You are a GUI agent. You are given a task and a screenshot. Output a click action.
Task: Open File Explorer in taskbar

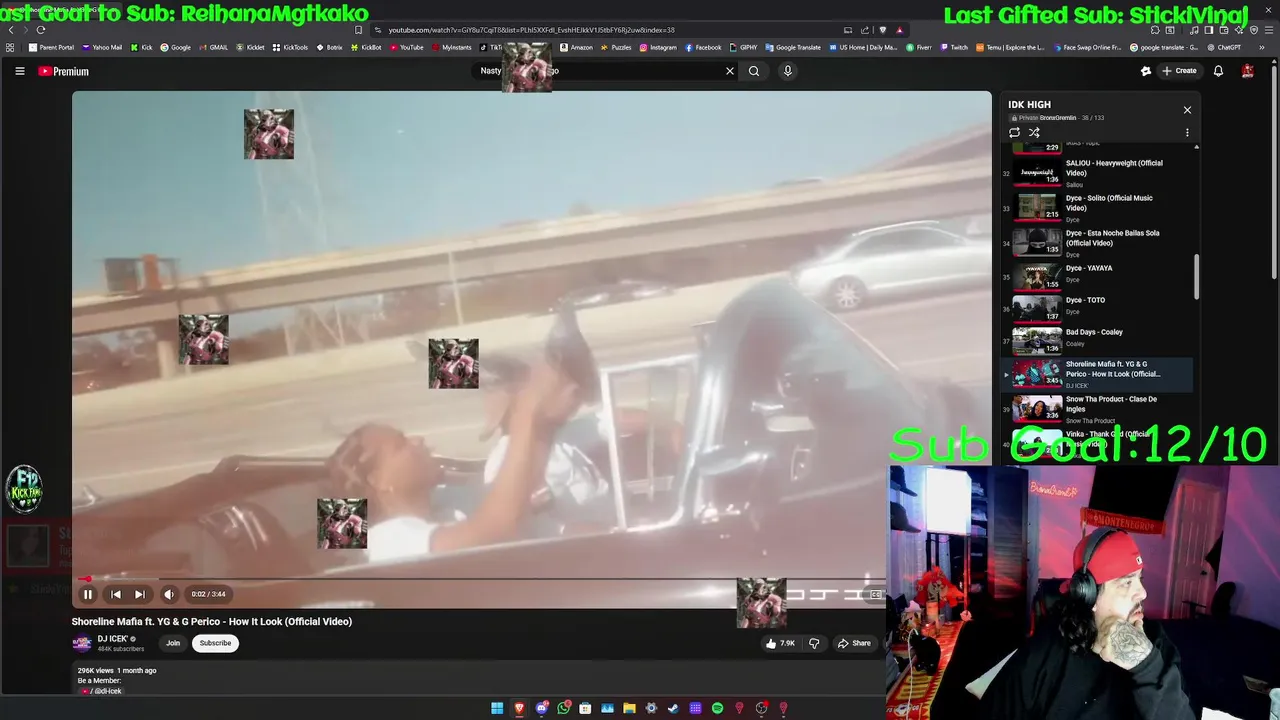click(x=629, y=708)
